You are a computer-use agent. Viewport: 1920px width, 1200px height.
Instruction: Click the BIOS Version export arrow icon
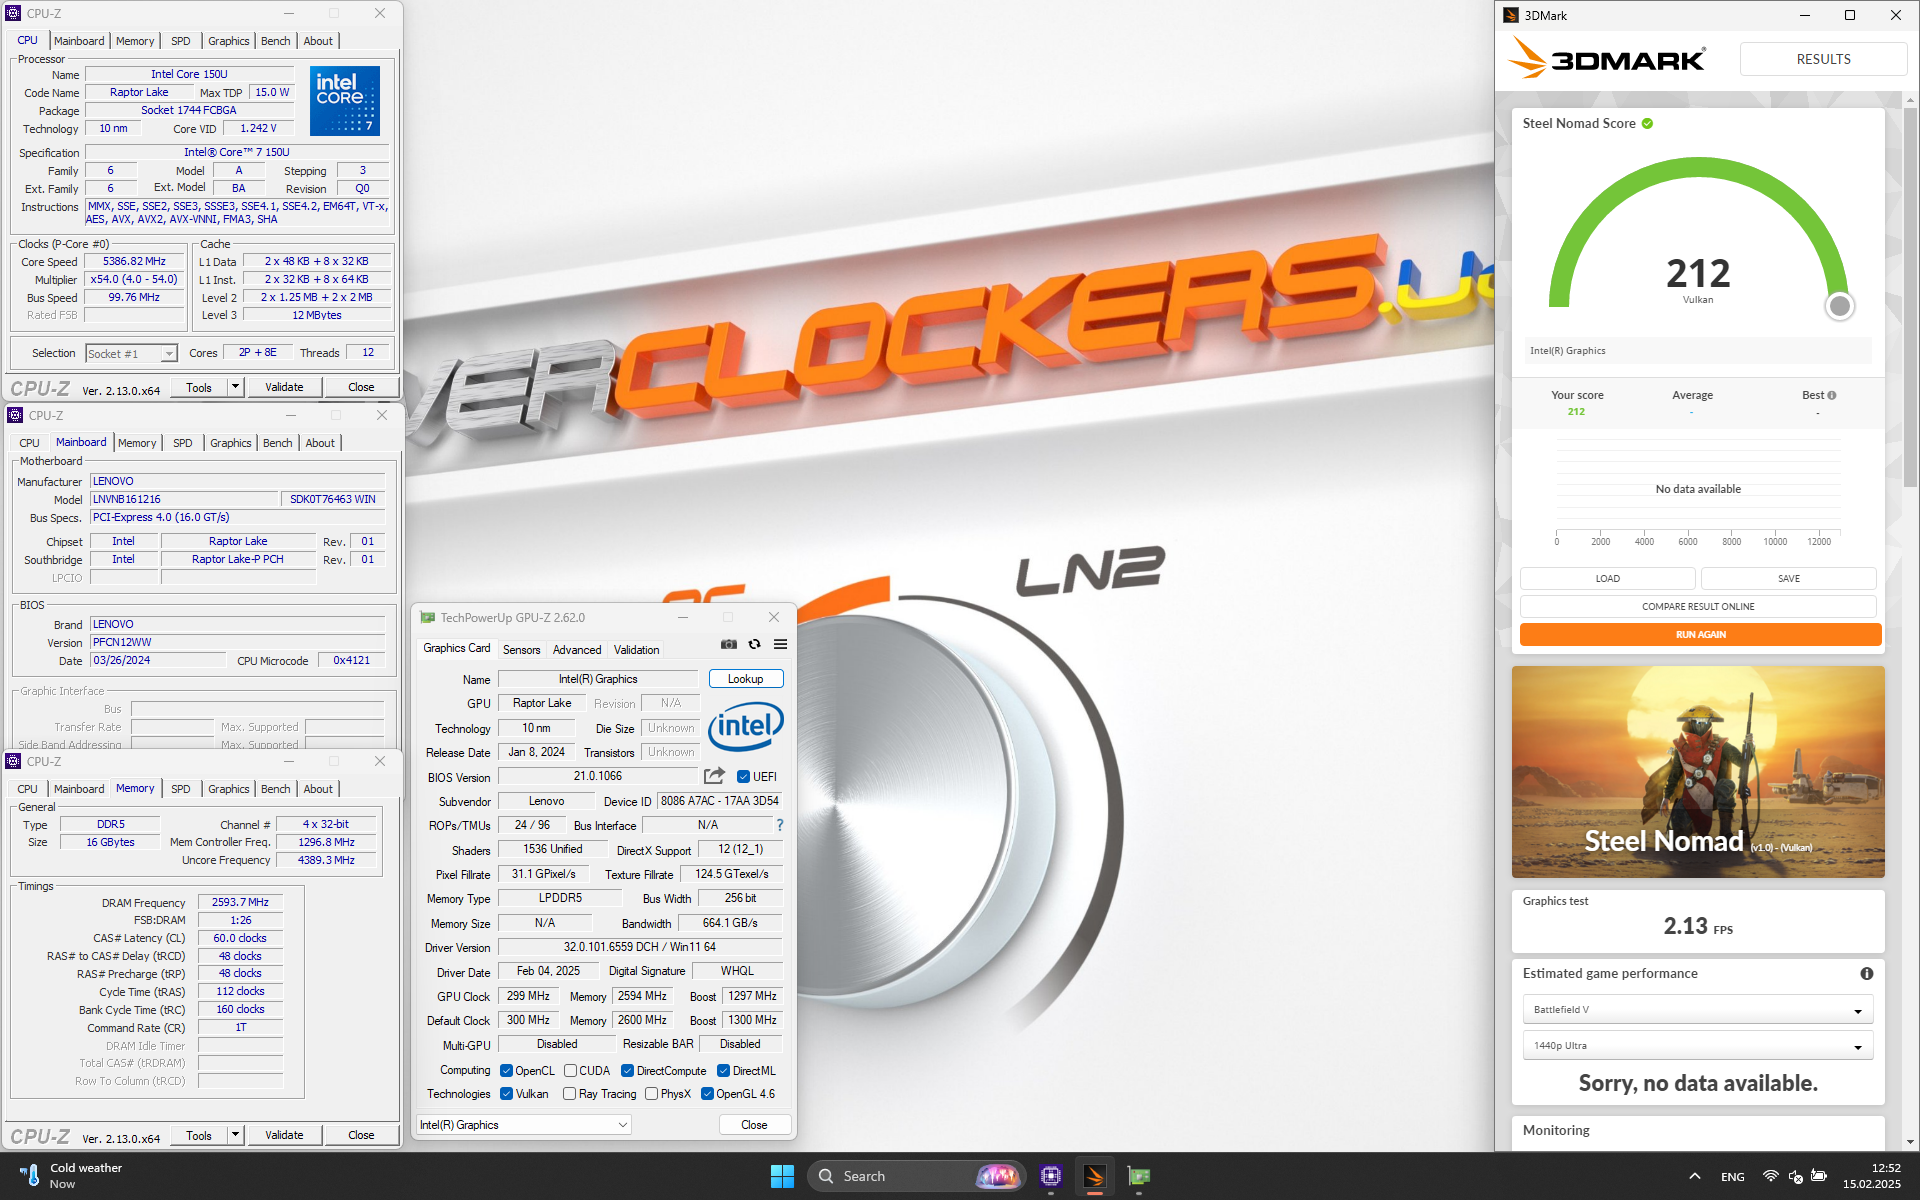click(x=714, y=776)
